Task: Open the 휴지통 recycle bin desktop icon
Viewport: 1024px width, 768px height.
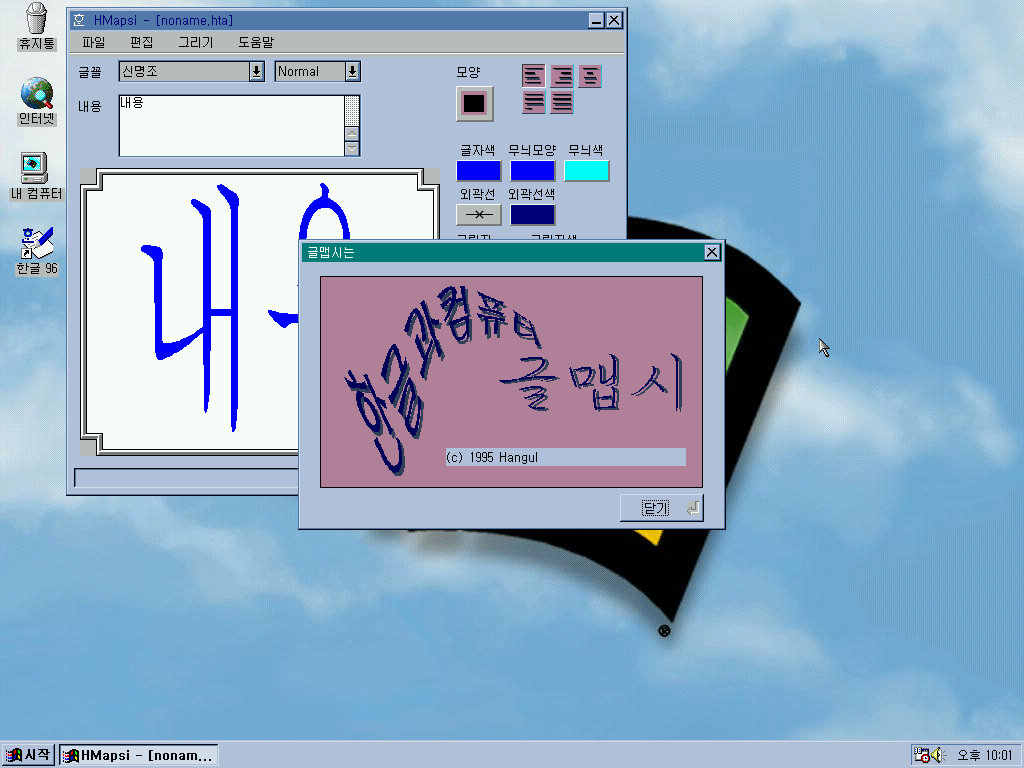Action: pos(37,27)
